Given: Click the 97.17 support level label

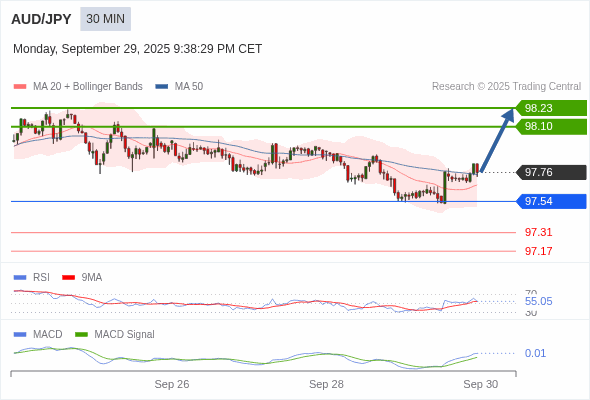Looking at the screenshot, I should point(538,251).
